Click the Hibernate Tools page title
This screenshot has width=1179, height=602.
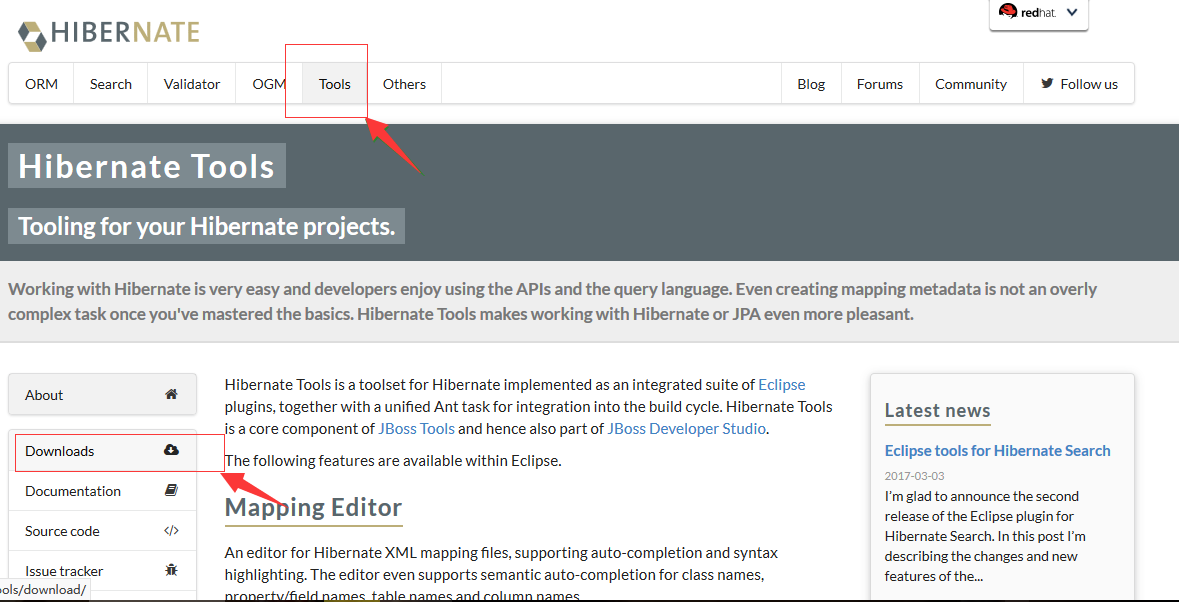pos(147,165)
